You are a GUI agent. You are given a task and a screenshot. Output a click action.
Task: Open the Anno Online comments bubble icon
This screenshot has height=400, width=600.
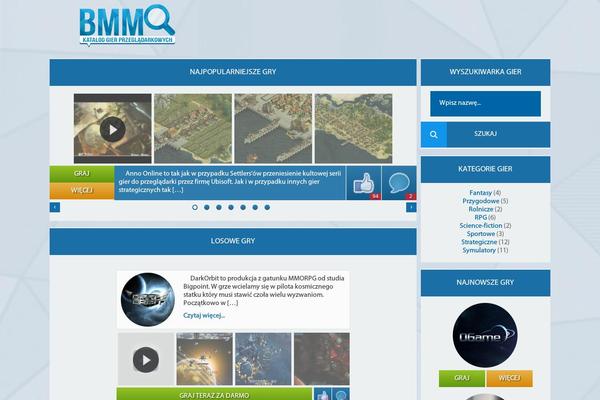pos(399,183)
